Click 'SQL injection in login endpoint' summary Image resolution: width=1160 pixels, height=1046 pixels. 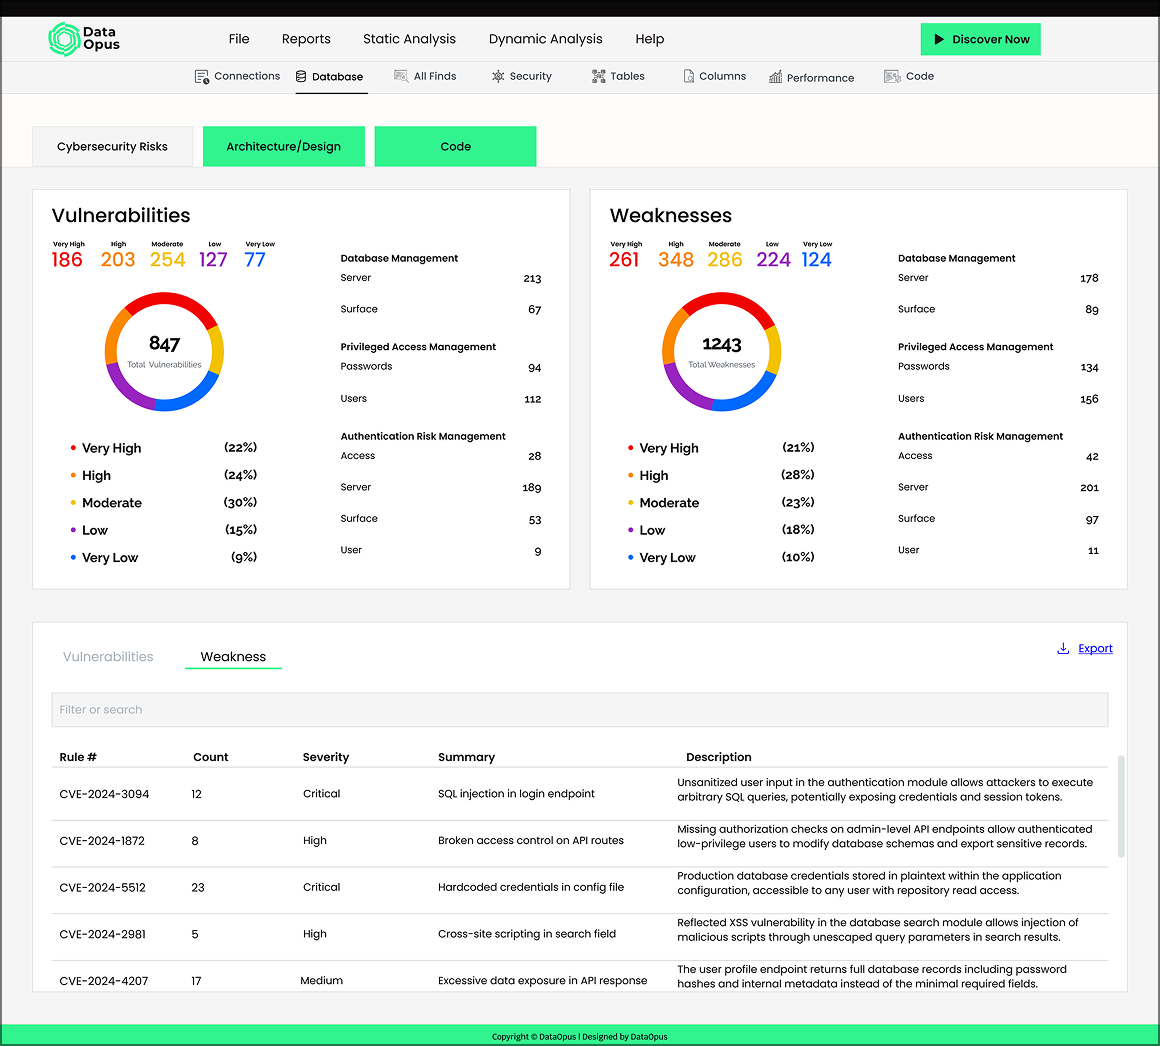516,793
